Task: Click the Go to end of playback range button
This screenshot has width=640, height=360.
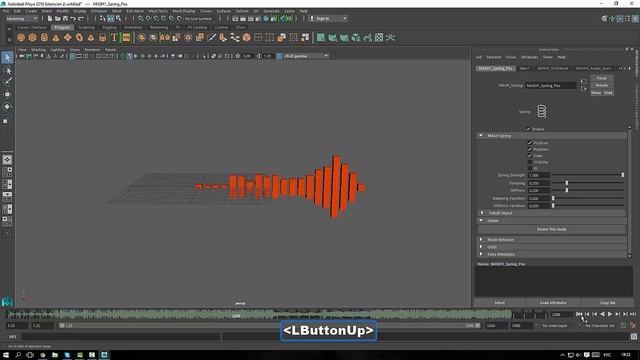Action: pyautogui.click(x=633, y=314)
